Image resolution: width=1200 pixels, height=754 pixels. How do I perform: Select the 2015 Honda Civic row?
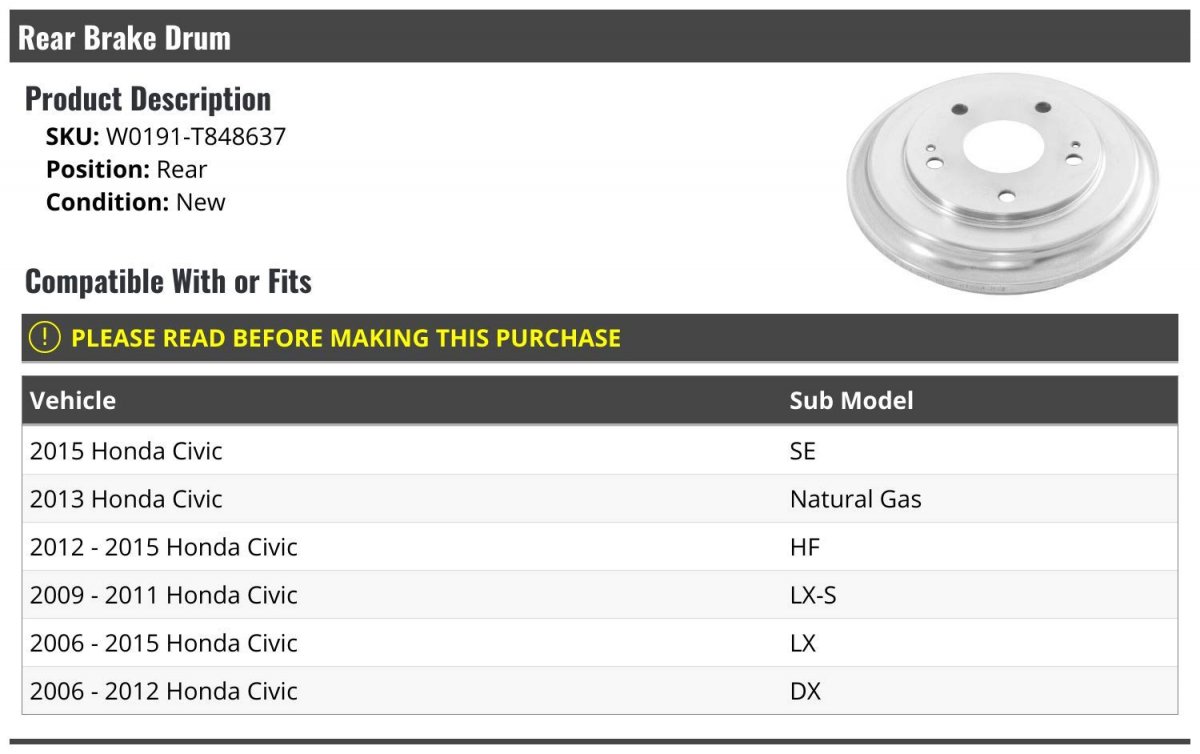[600, 451]
